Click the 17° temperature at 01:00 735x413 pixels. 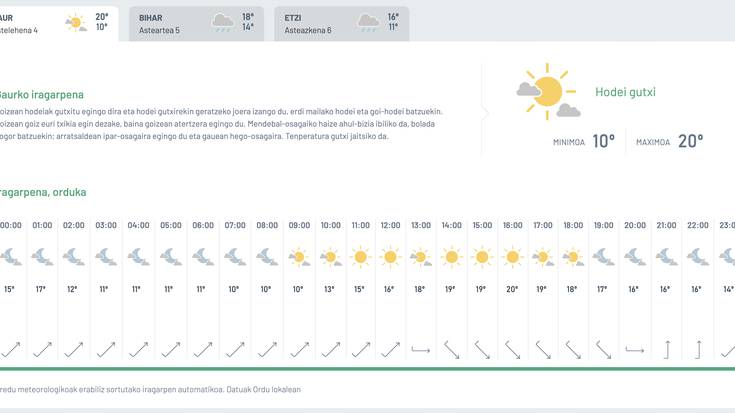tap(41, 289)
